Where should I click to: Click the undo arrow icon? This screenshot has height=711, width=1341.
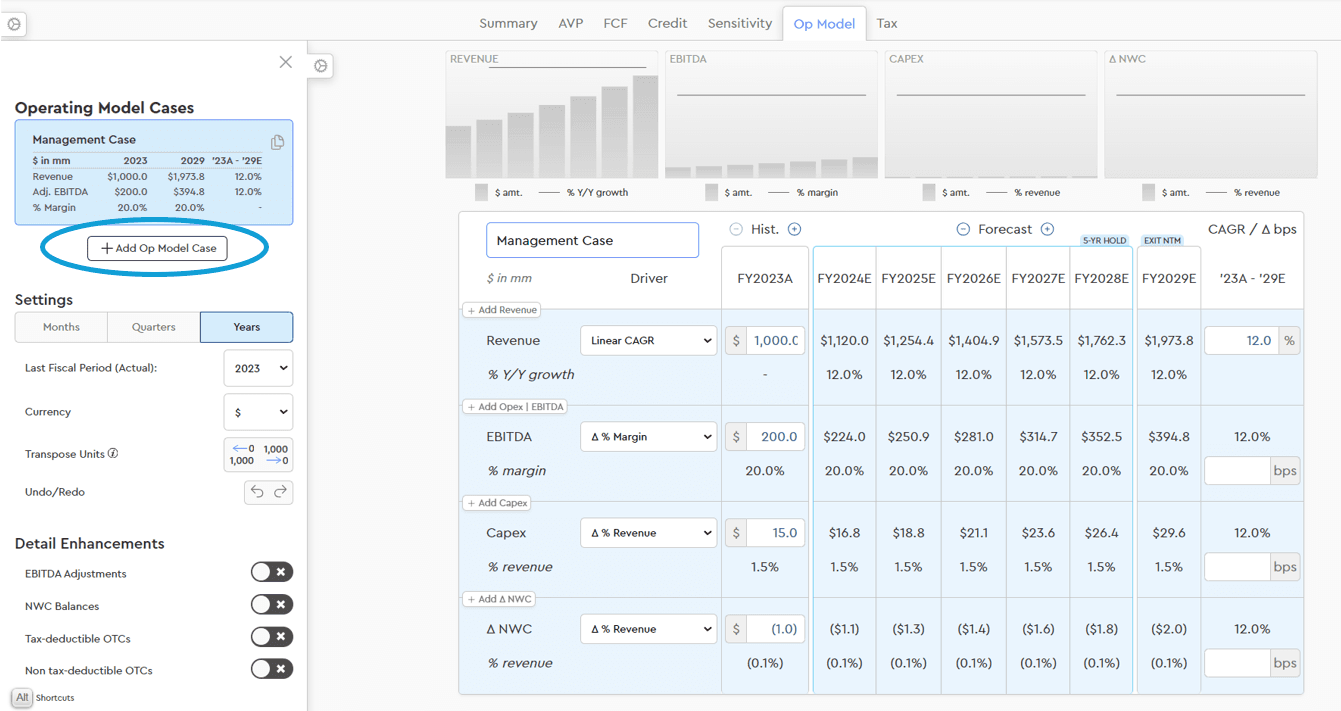click(257, 492)
